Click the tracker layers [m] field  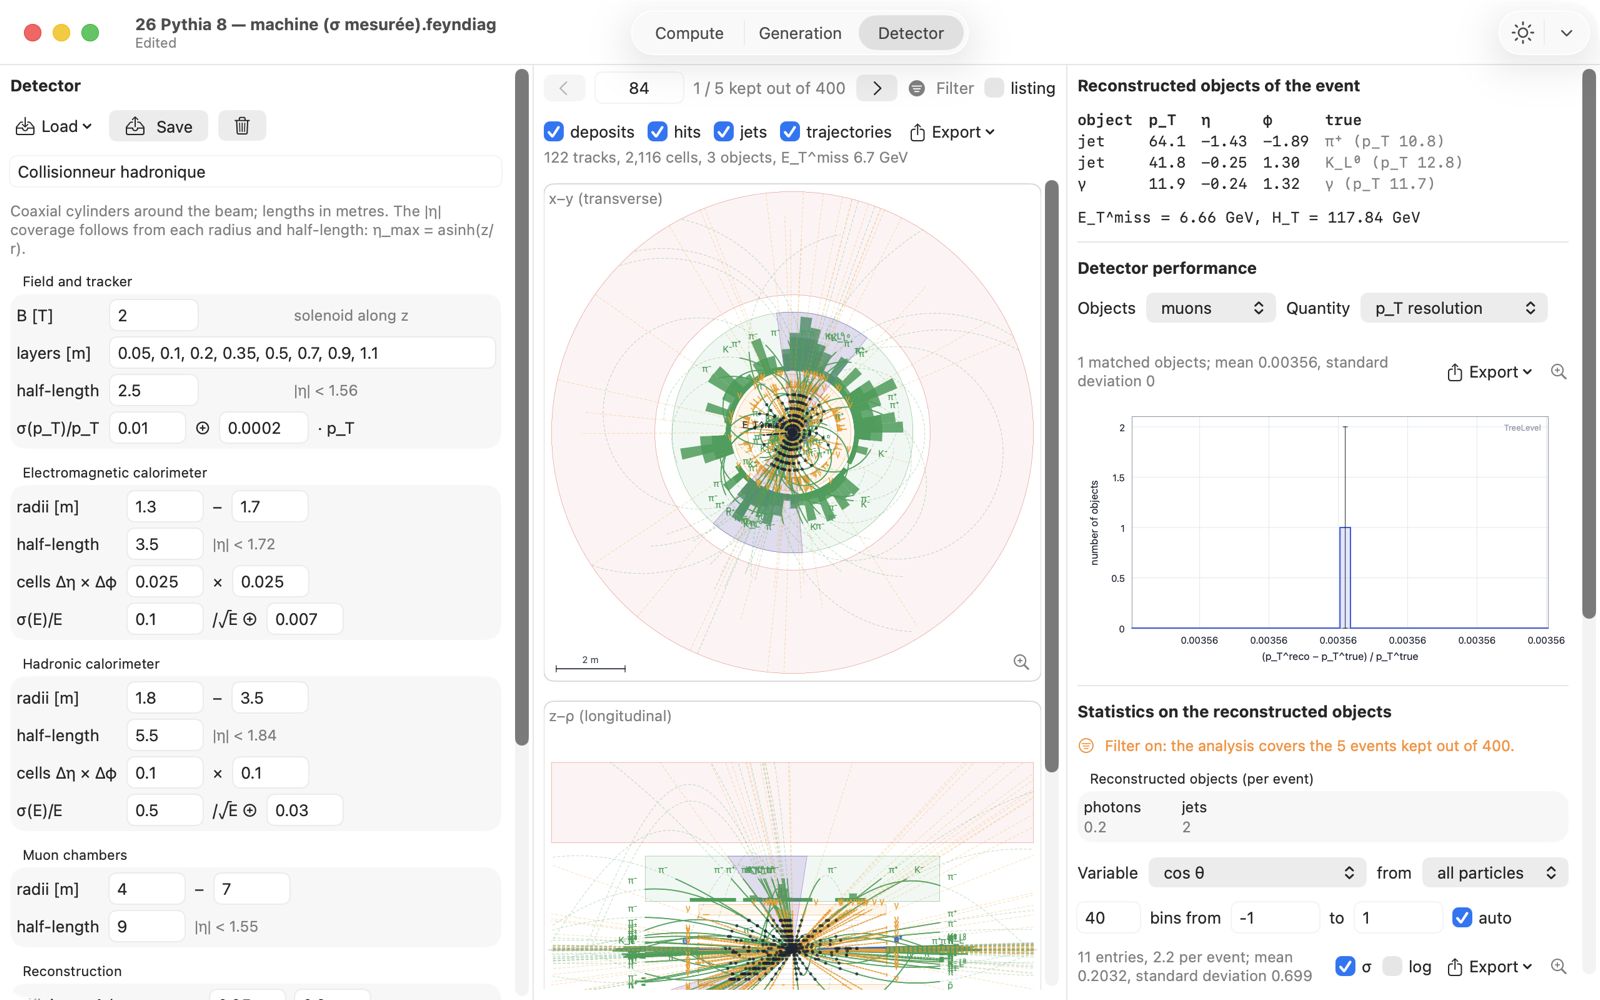[x=302, y=353]
